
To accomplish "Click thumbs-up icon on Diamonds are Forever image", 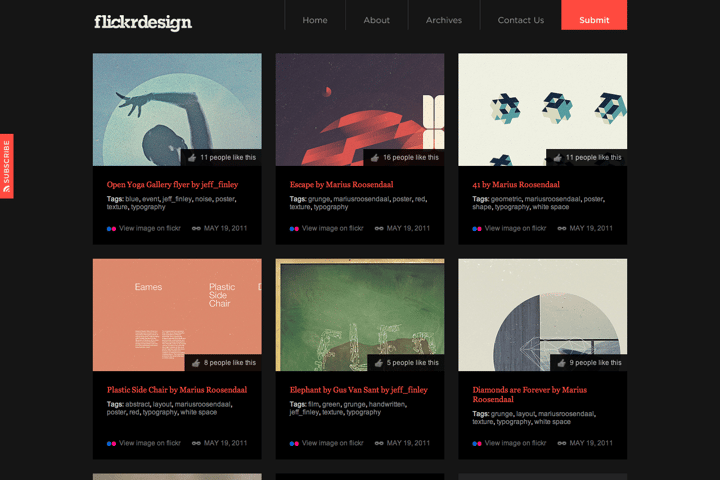I will point(561,363).
